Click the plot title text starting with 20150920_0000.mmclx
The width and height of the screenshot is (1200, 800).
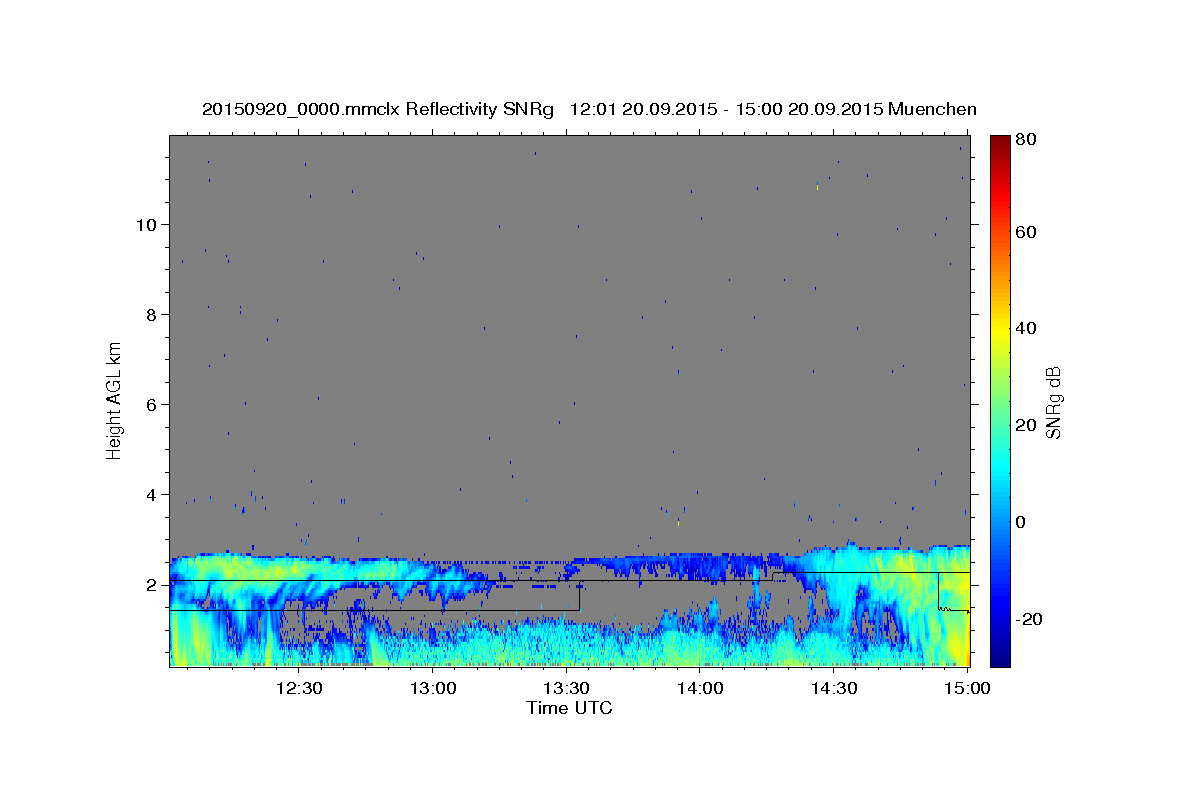589,109
